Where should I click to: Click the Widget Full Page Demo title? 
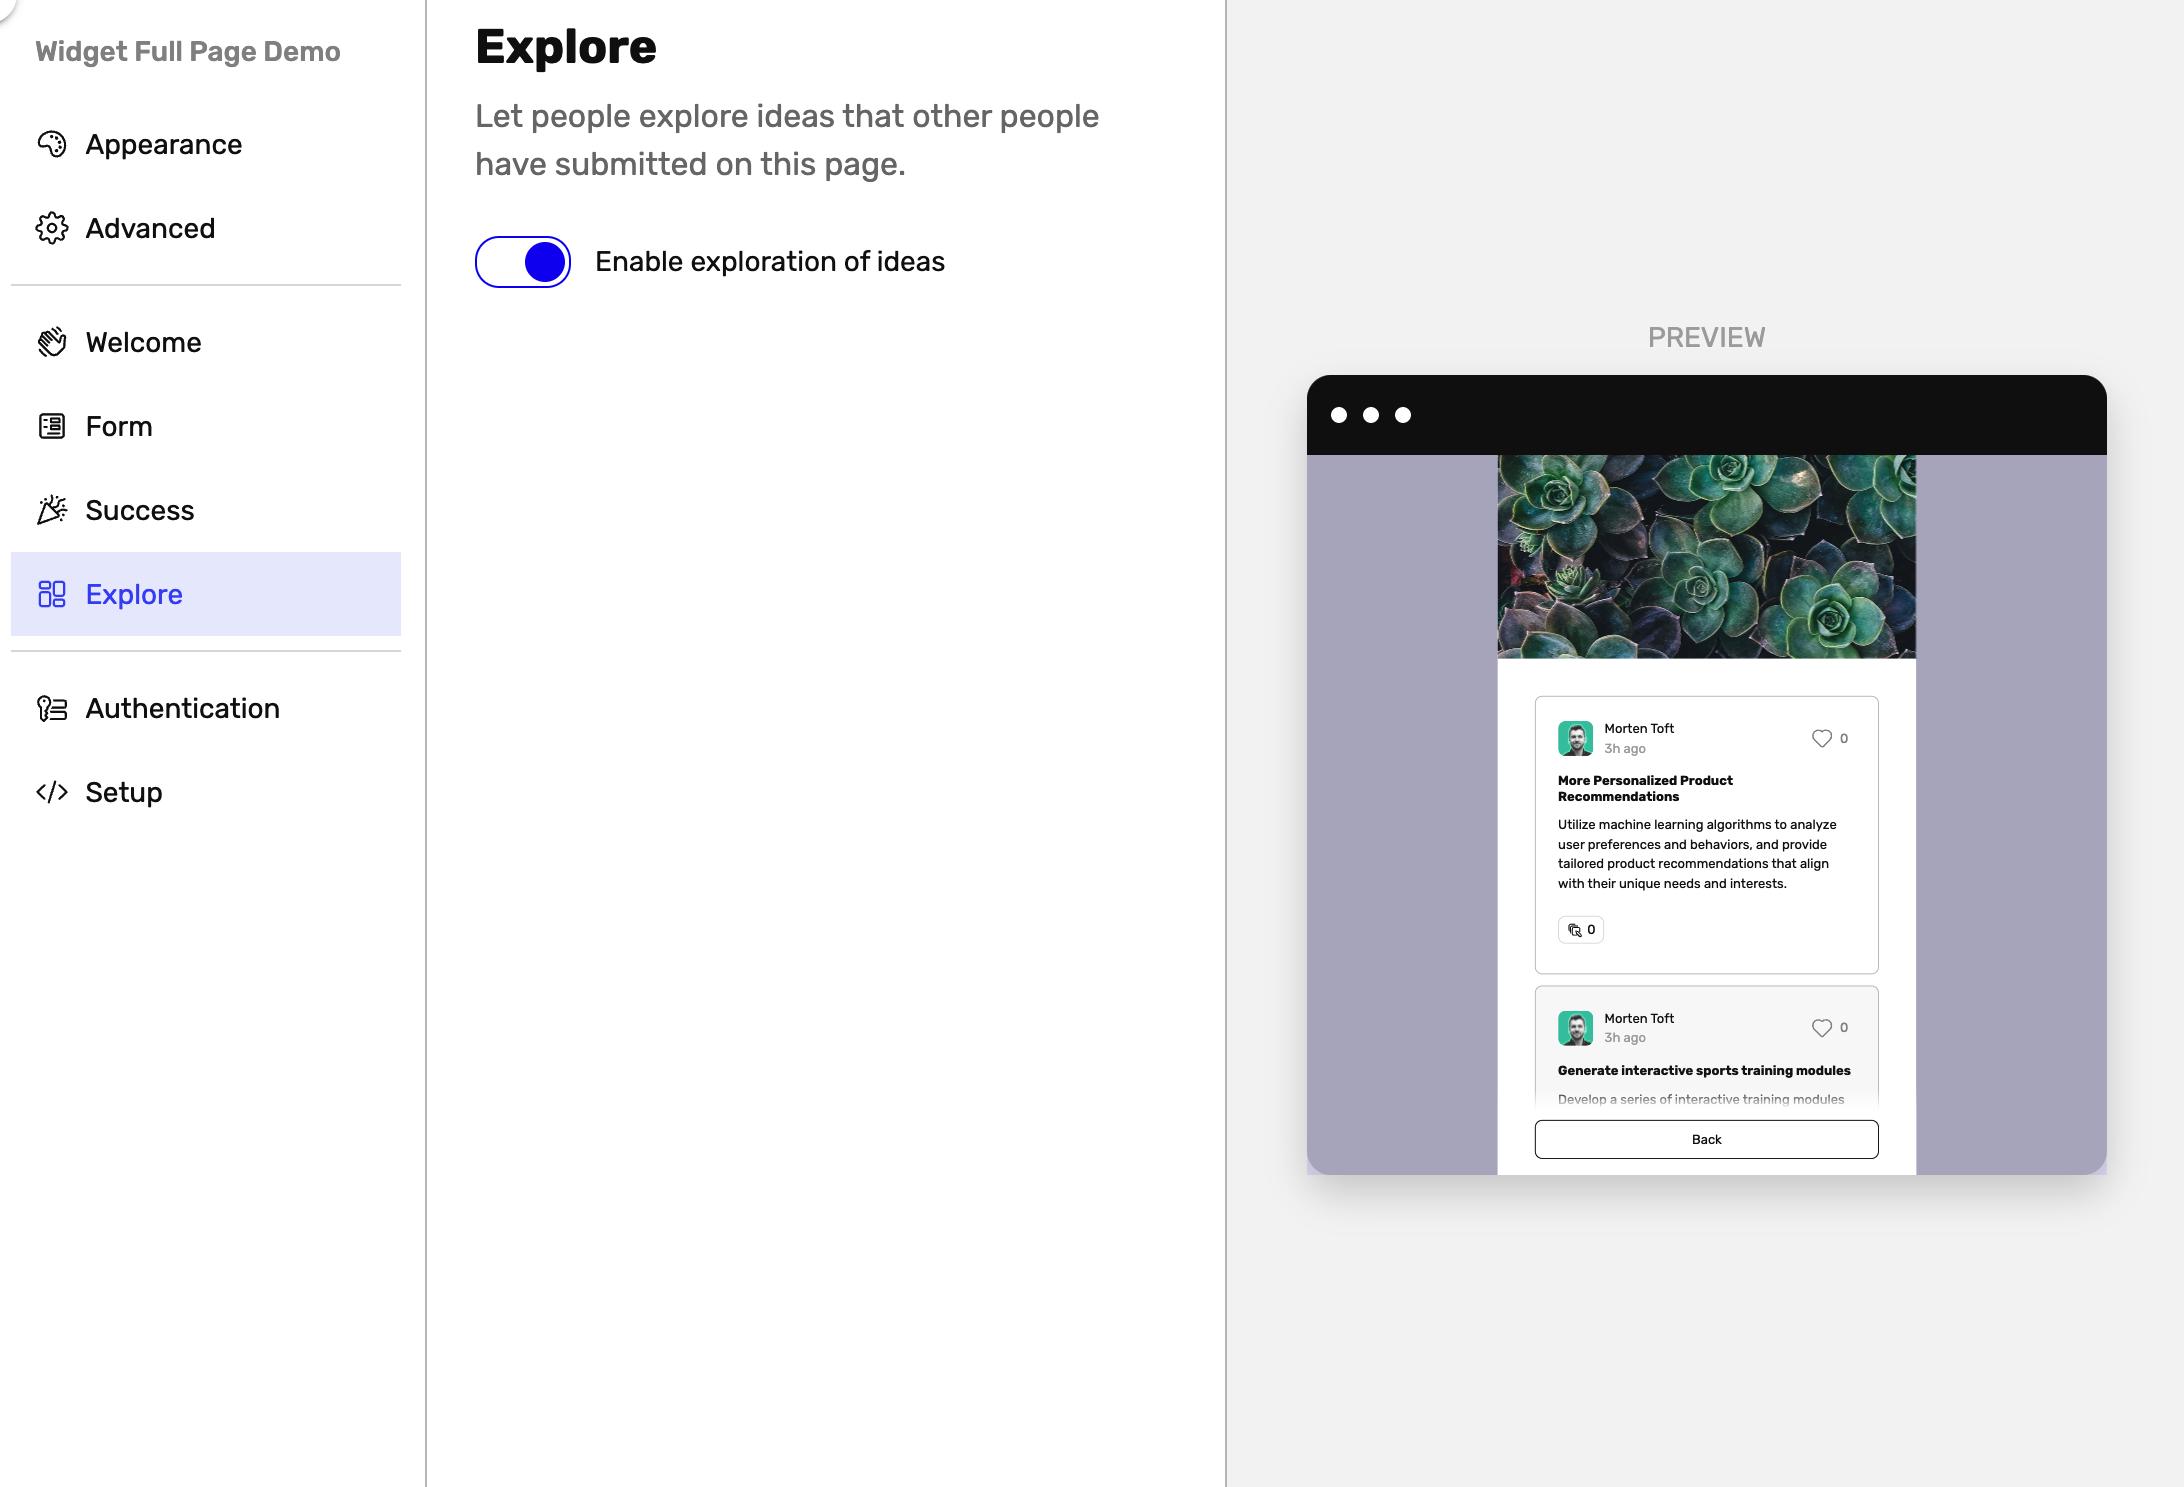(x=188, y=52)
